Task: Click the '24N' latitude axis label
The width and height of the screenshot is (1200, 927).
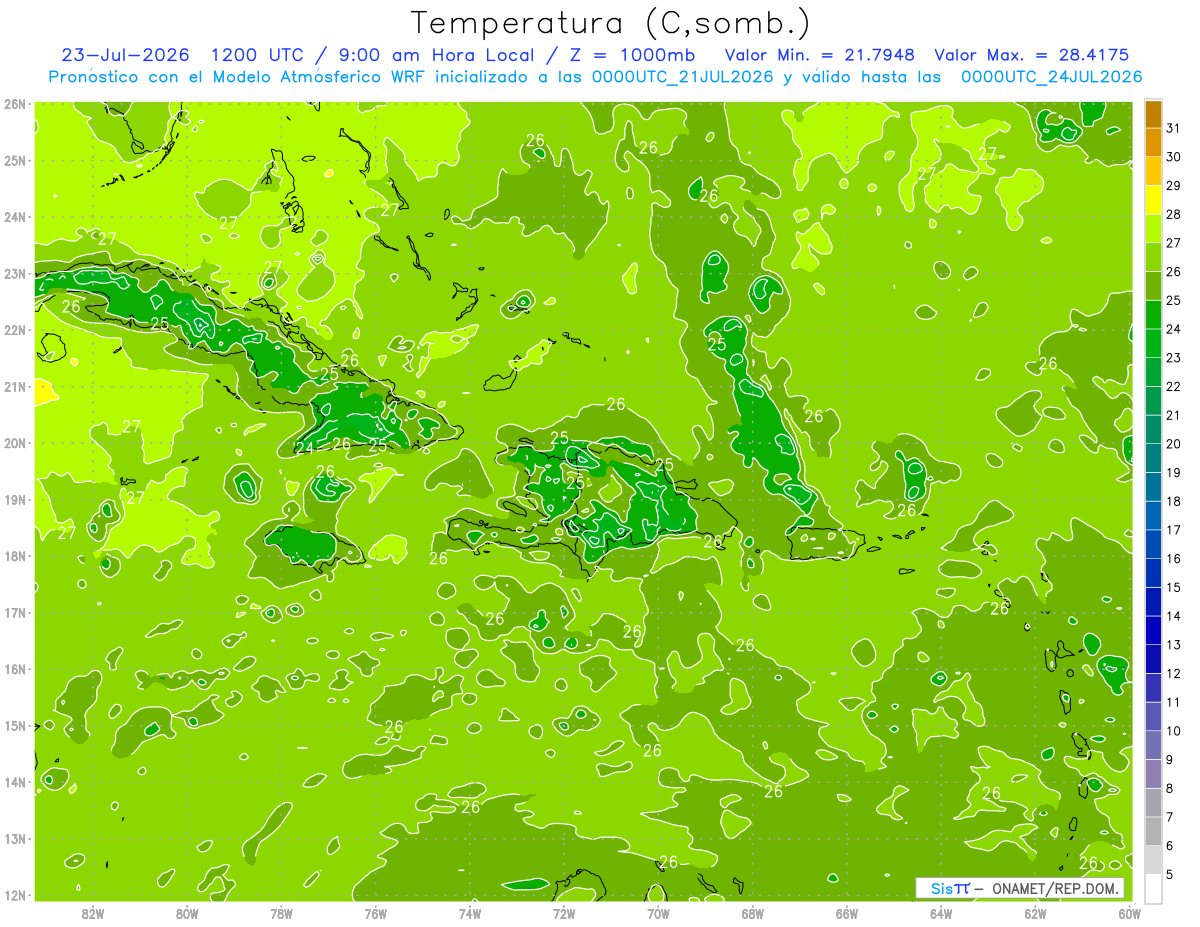Action: coord(14,217)
